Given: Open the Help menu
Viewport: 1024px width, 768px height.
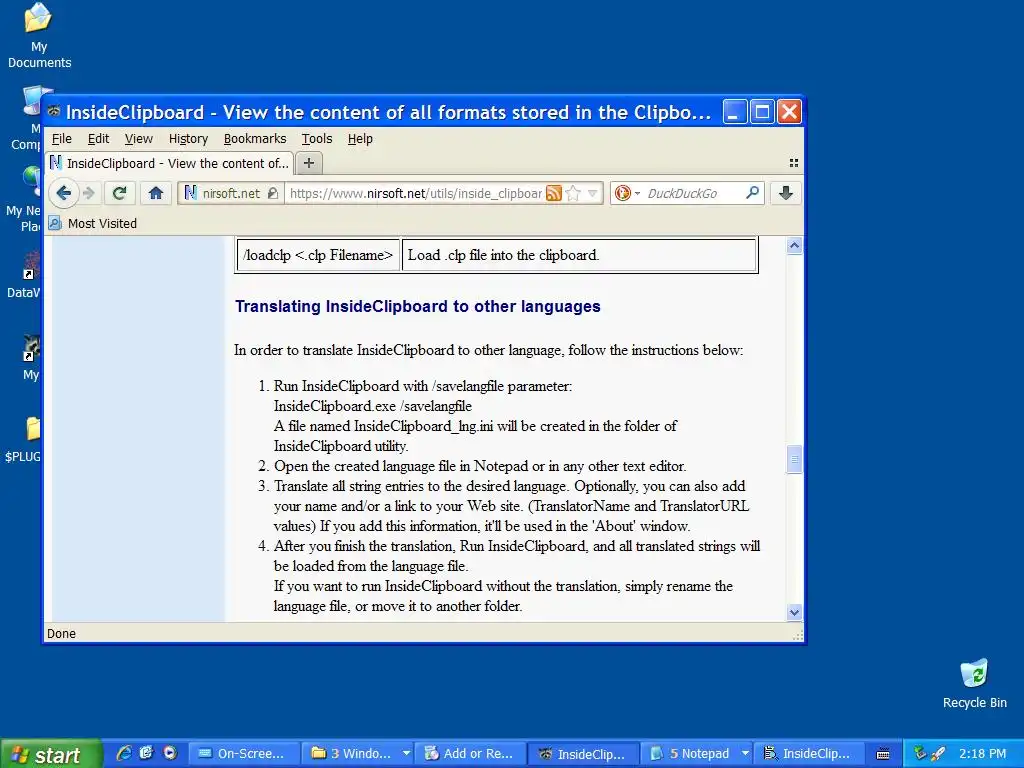Looking at the screenshot, I should (360, 138).
